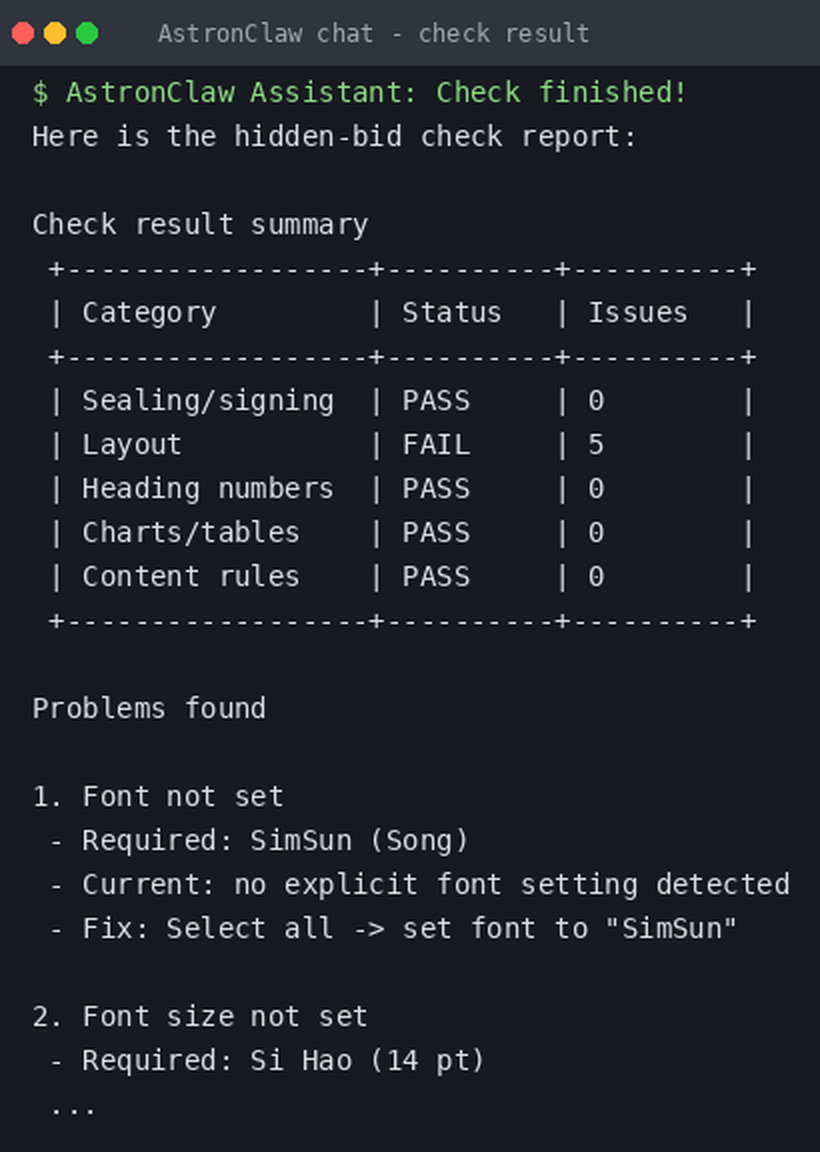Click the 'Check finished!' prompt line
Screen dimensions: 820x1152
click(359, 93)
